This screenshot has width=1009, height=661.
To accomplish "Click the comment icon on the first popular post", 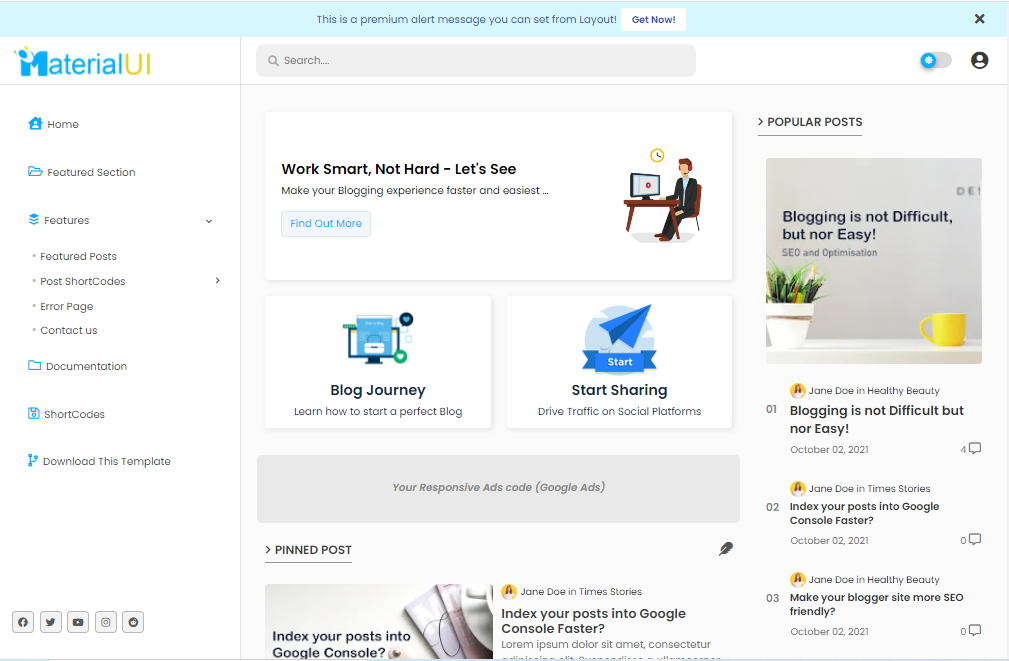I will coord(973,448).
